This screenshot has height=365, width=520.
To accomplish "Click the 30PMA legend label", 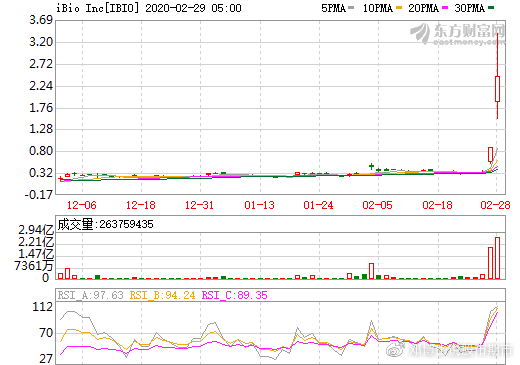I will (469, 8).
